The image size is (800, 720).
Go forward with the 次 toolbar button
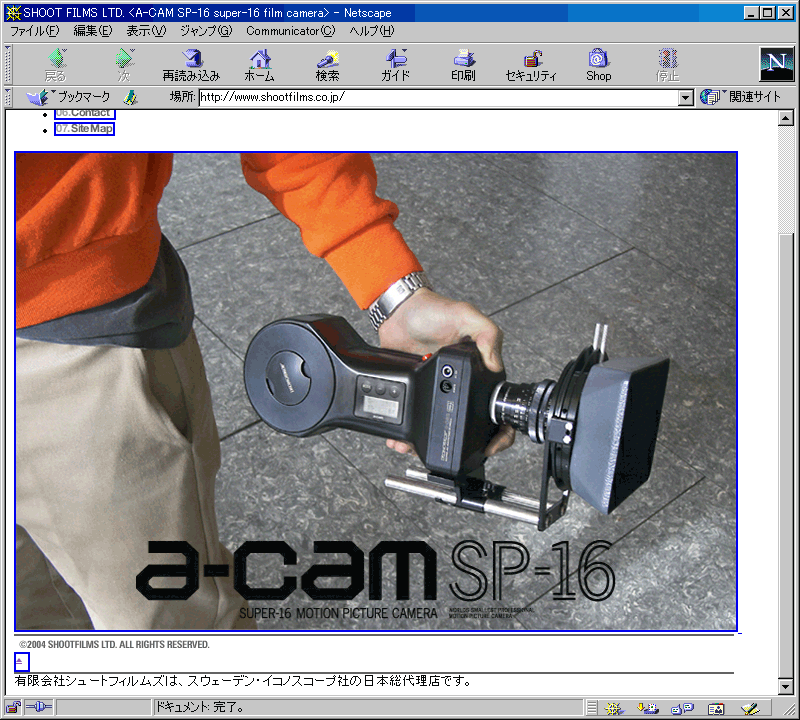[123, 65]
